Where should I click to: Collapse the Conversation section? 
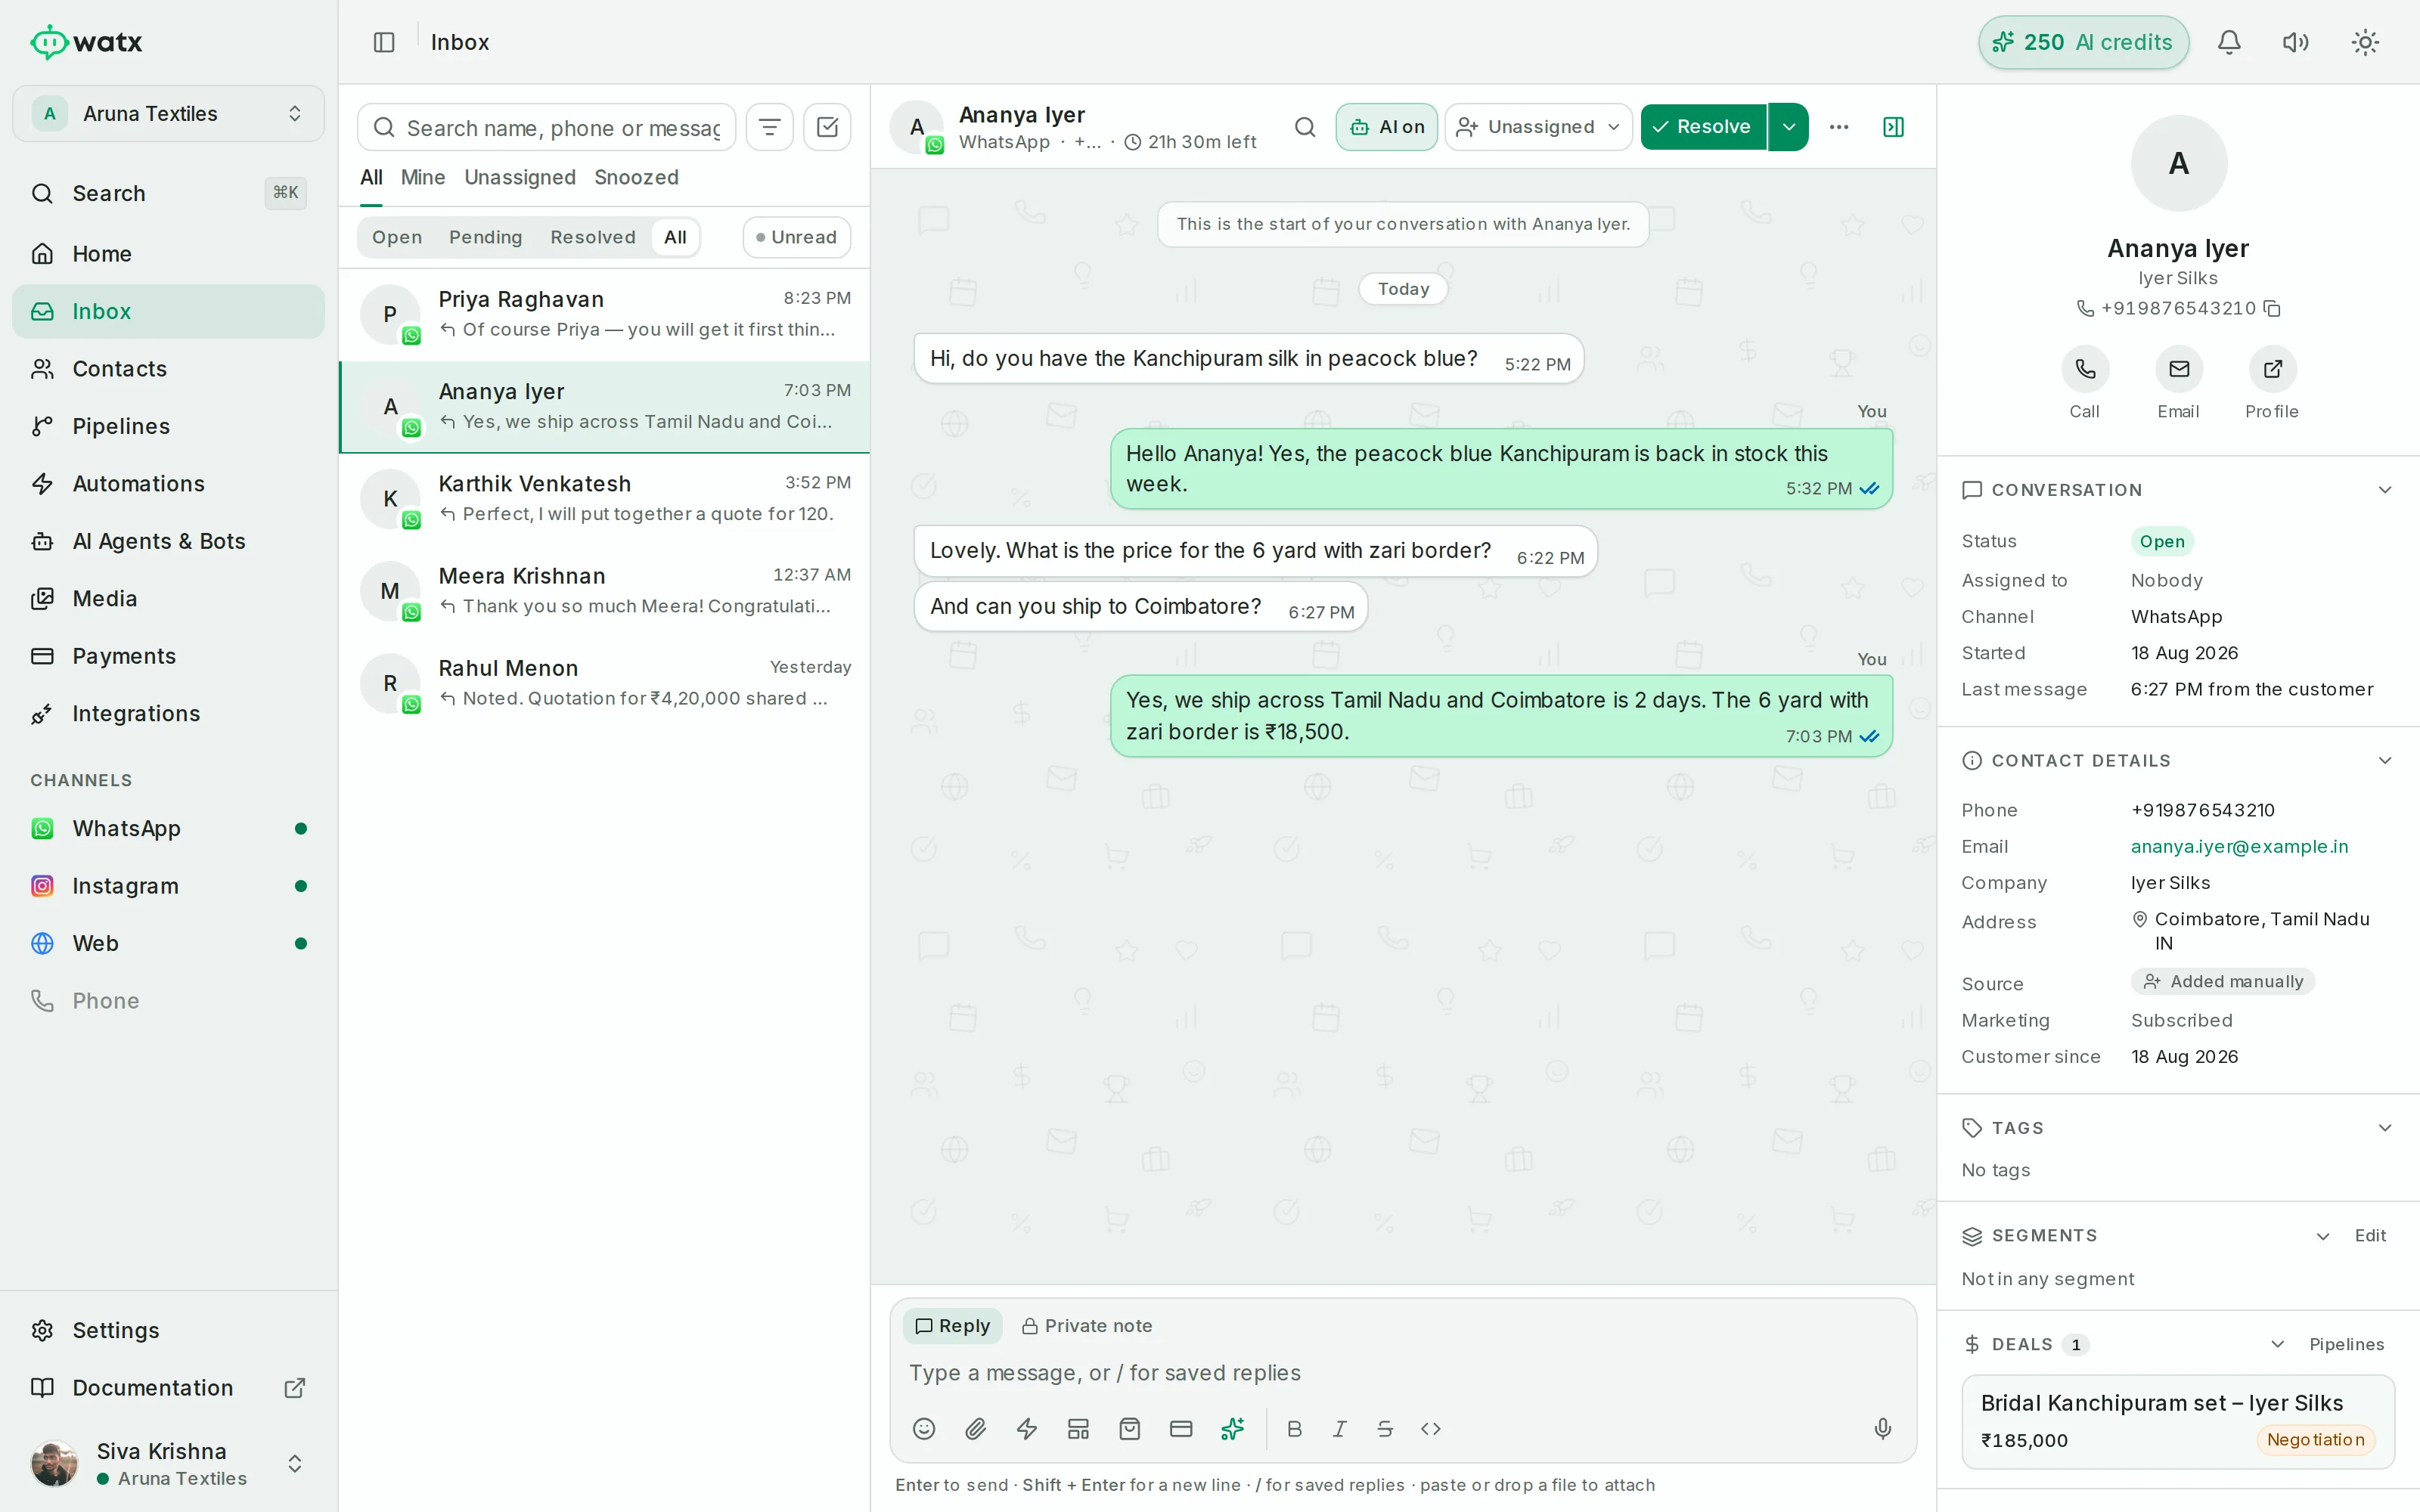pyautogui.click(x=2385, y=490)
